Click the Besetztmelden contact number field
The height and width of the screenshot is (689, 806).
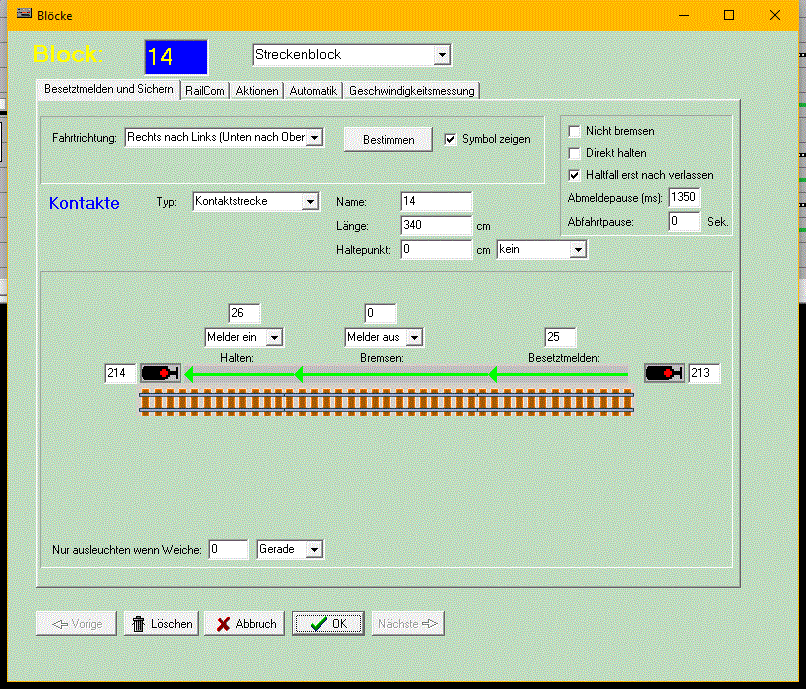pos(560,337)
